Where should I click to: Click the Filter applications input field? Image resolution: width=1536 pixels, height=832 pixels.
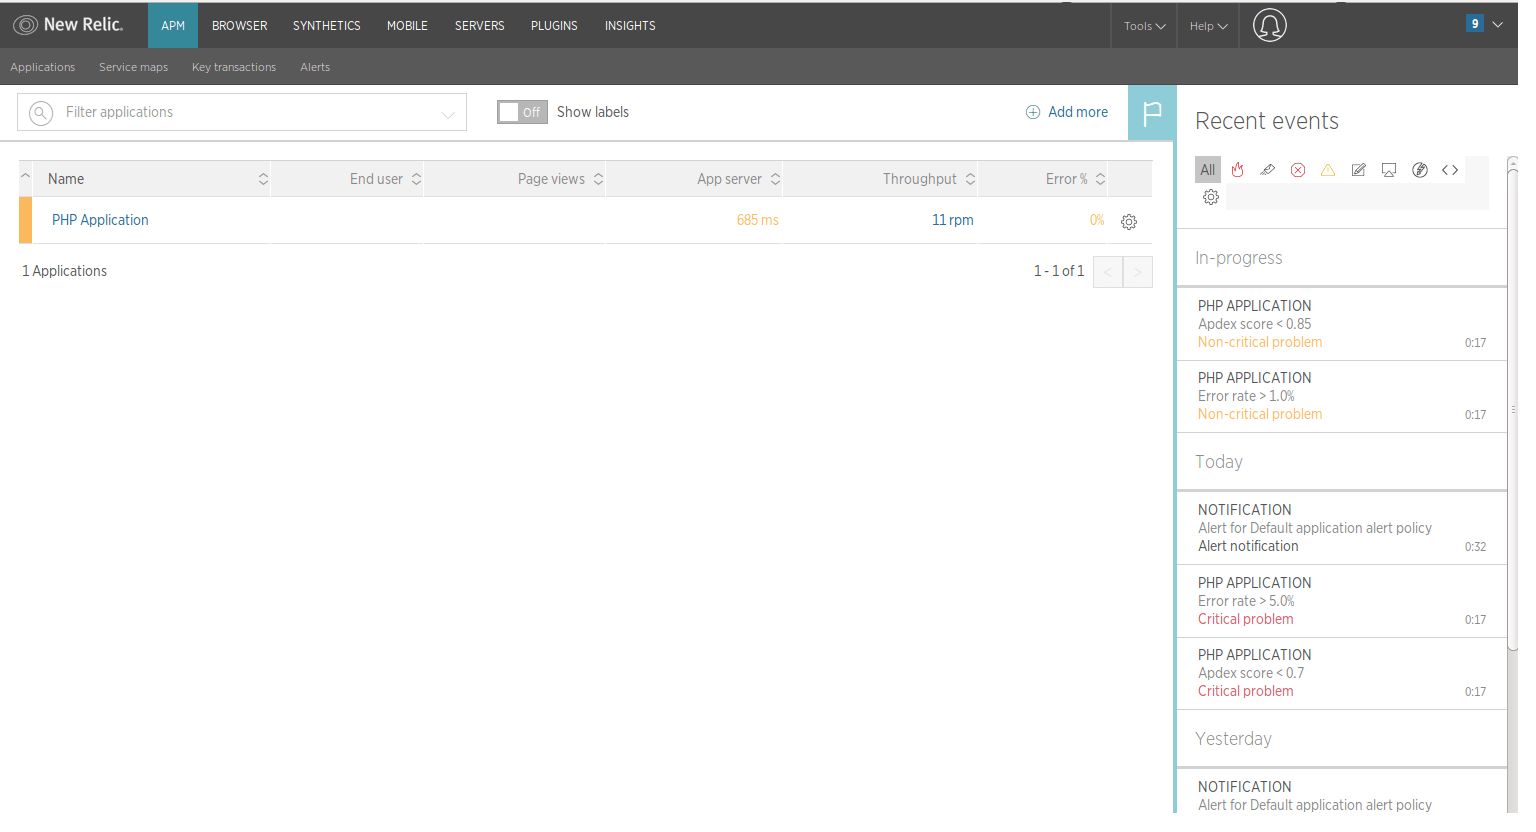[242, 112]
